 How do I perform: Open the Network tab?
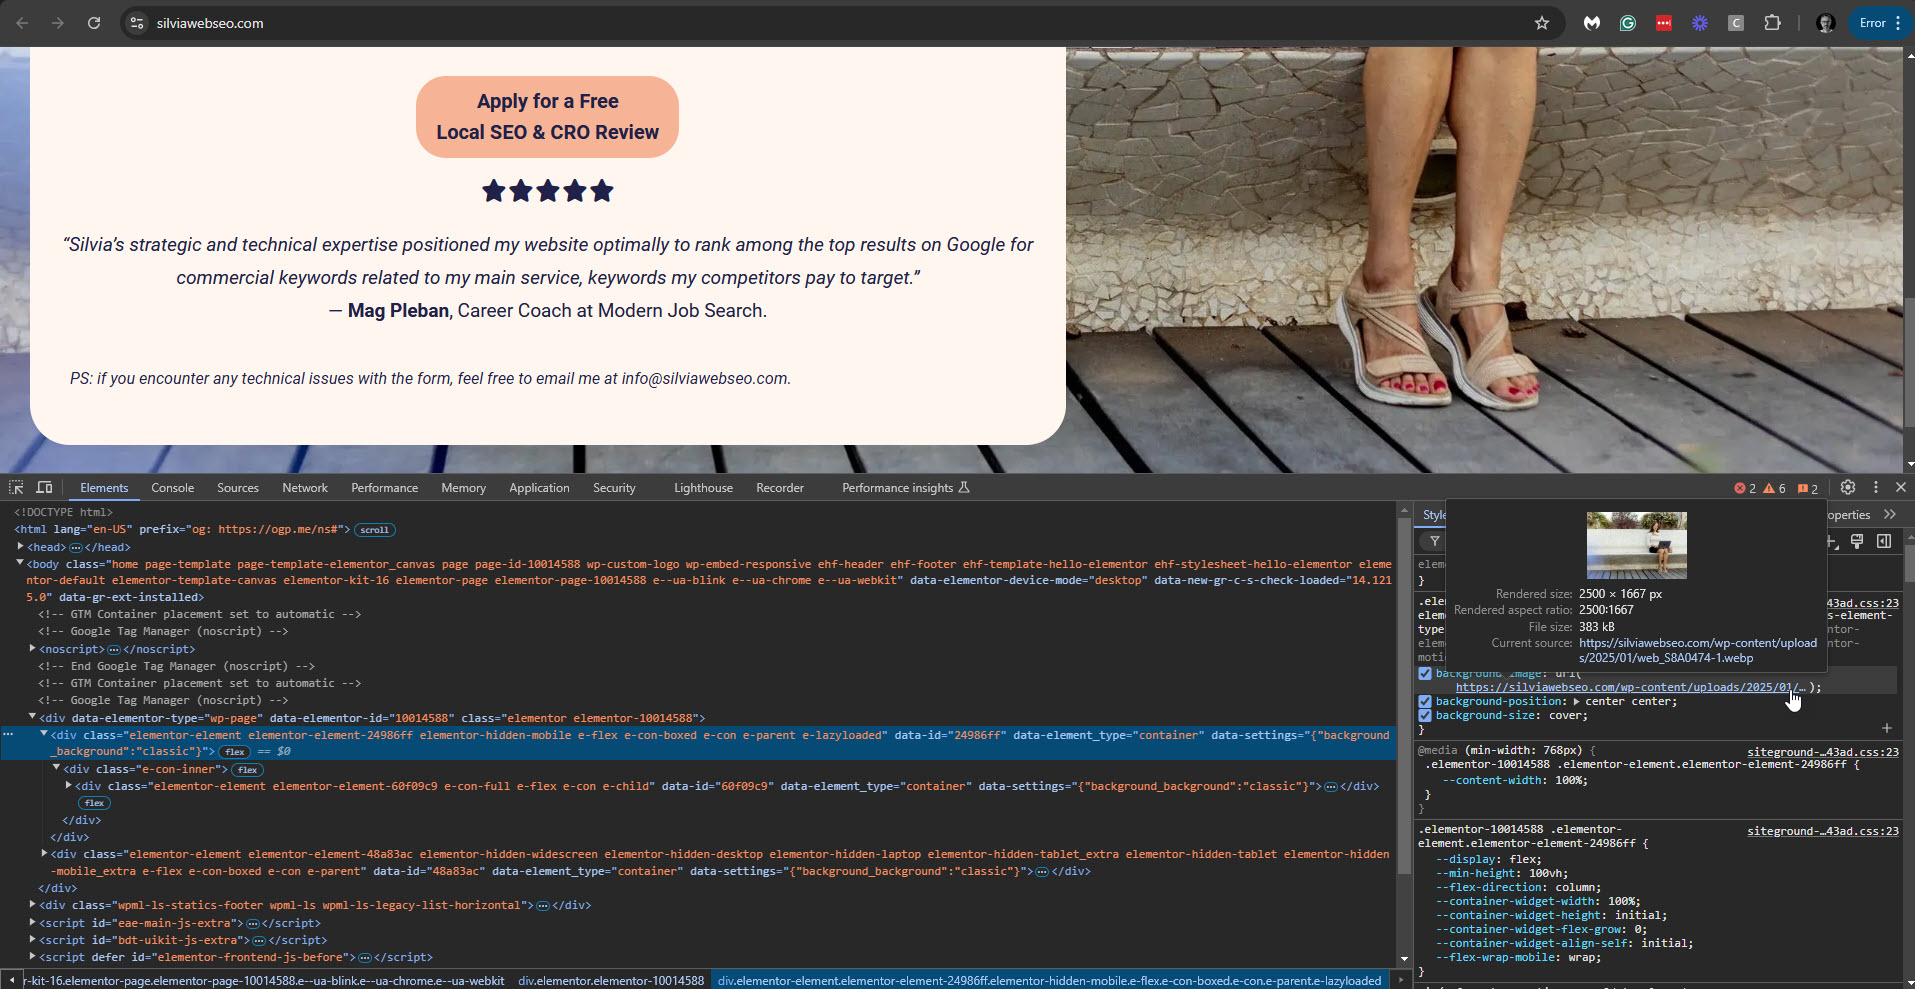point(305,488)
